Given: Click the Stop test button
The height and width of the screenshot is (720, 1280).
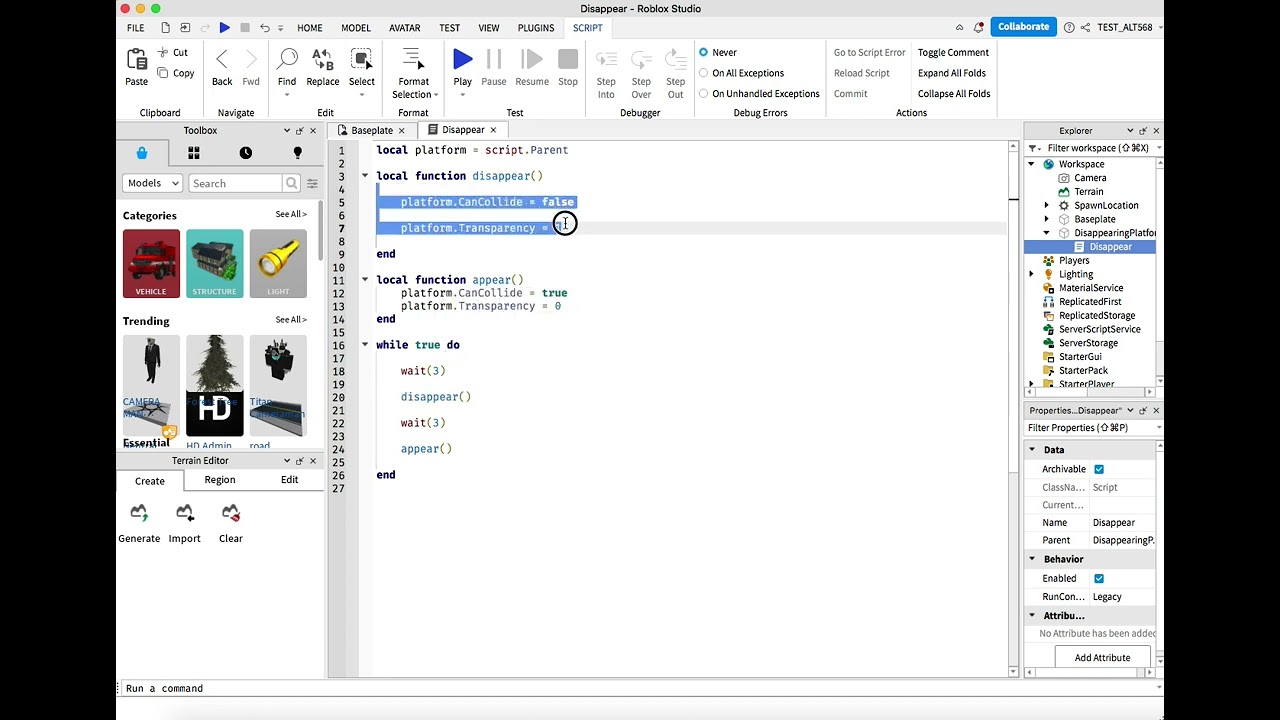Looking at the screenshot, I should (568, 60).
